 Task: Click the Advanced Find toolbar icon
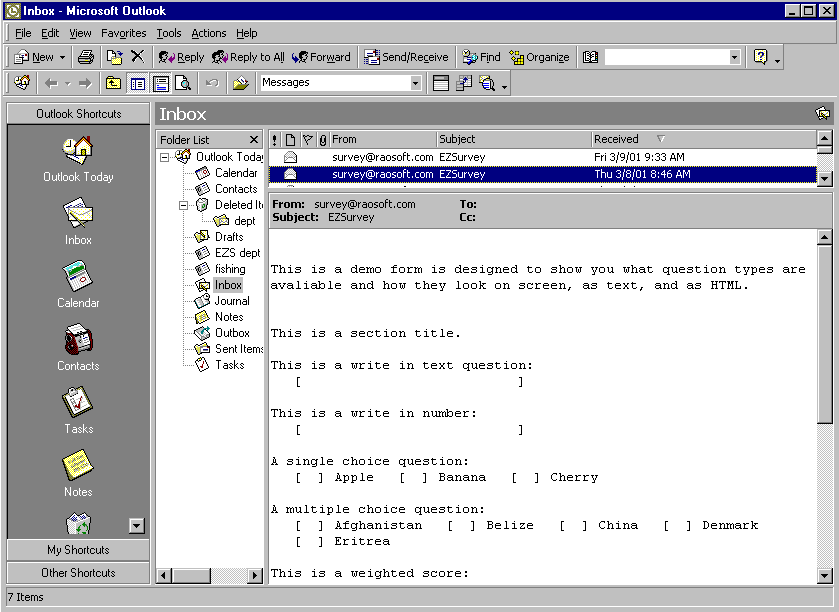487,83
